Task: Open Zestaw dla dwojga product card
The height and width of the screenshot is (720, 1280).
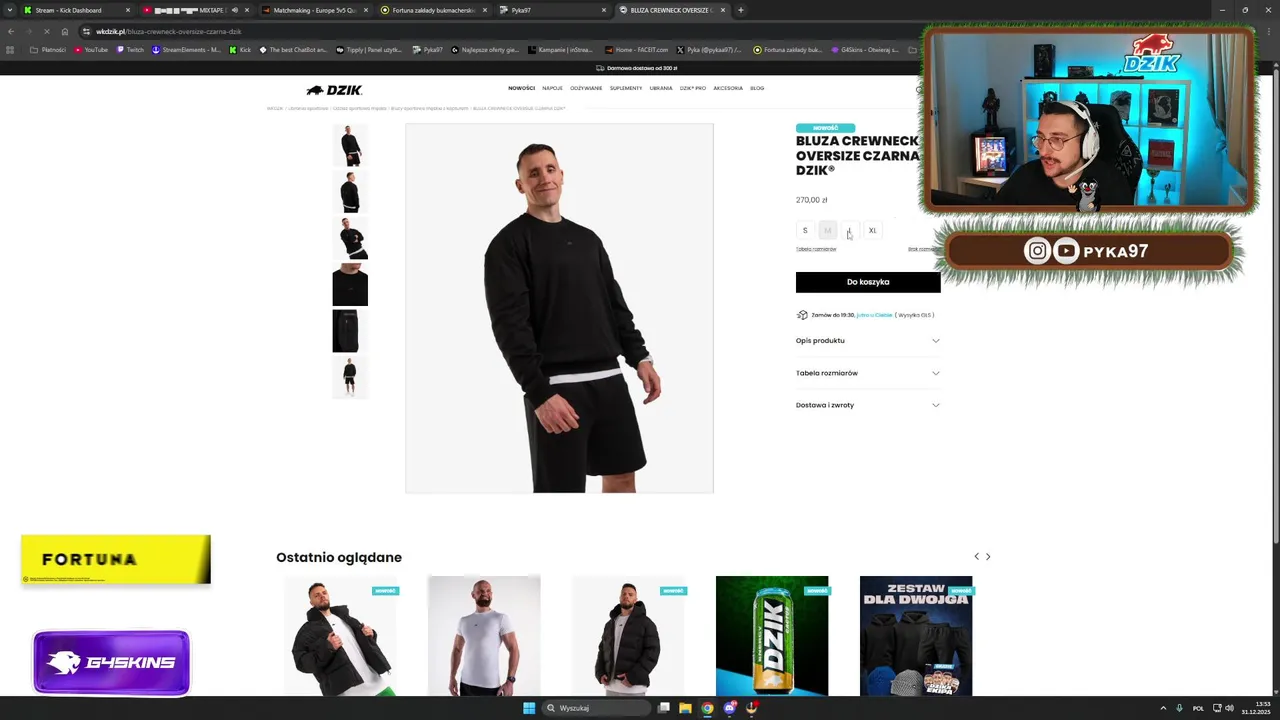Action: 916,636
